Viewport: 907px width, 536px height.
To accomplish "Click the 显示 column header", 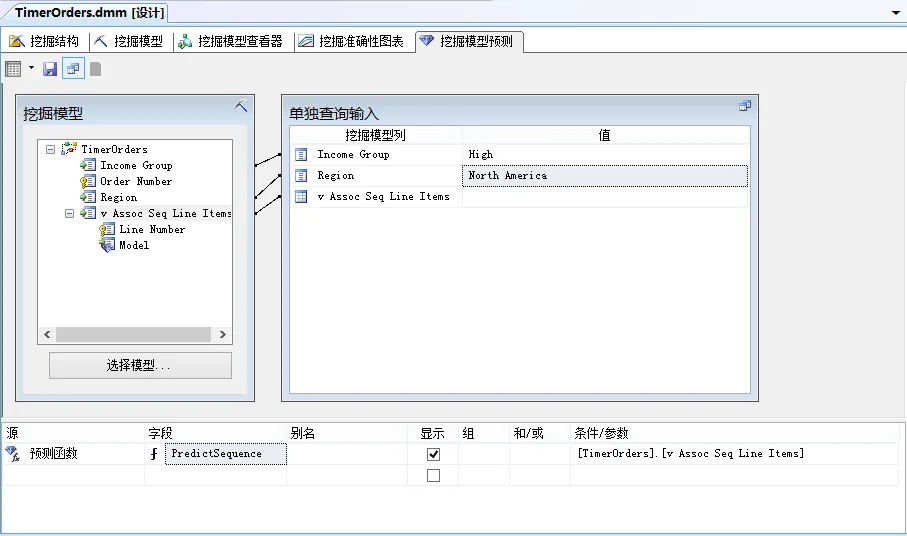I will click(432, 433).
